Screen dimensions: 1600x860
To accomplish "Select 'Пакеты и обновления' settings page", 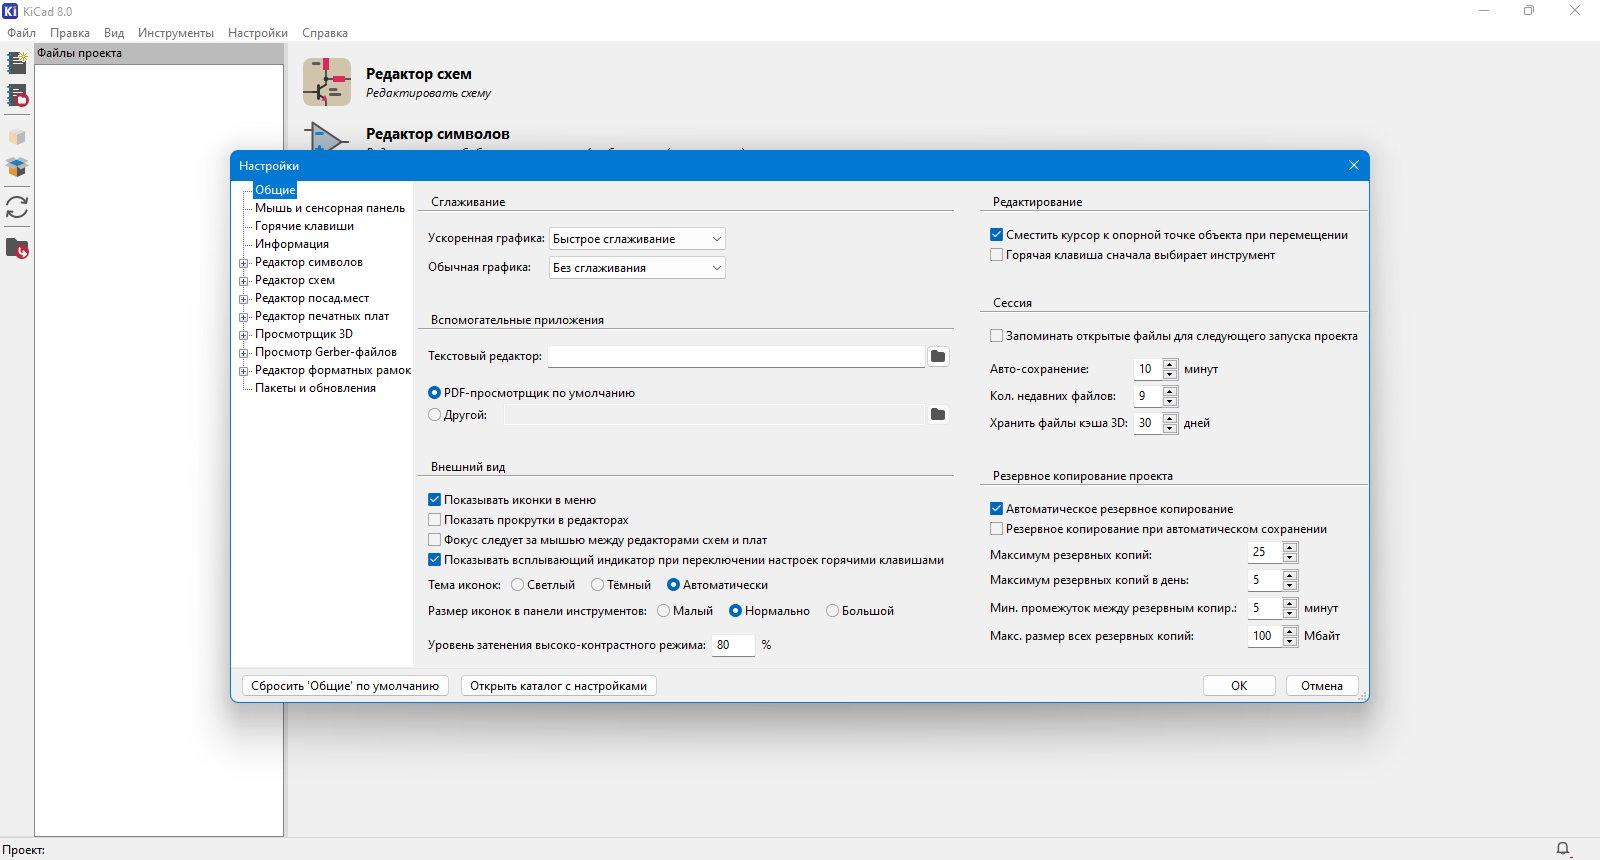I will pos(315,388).
